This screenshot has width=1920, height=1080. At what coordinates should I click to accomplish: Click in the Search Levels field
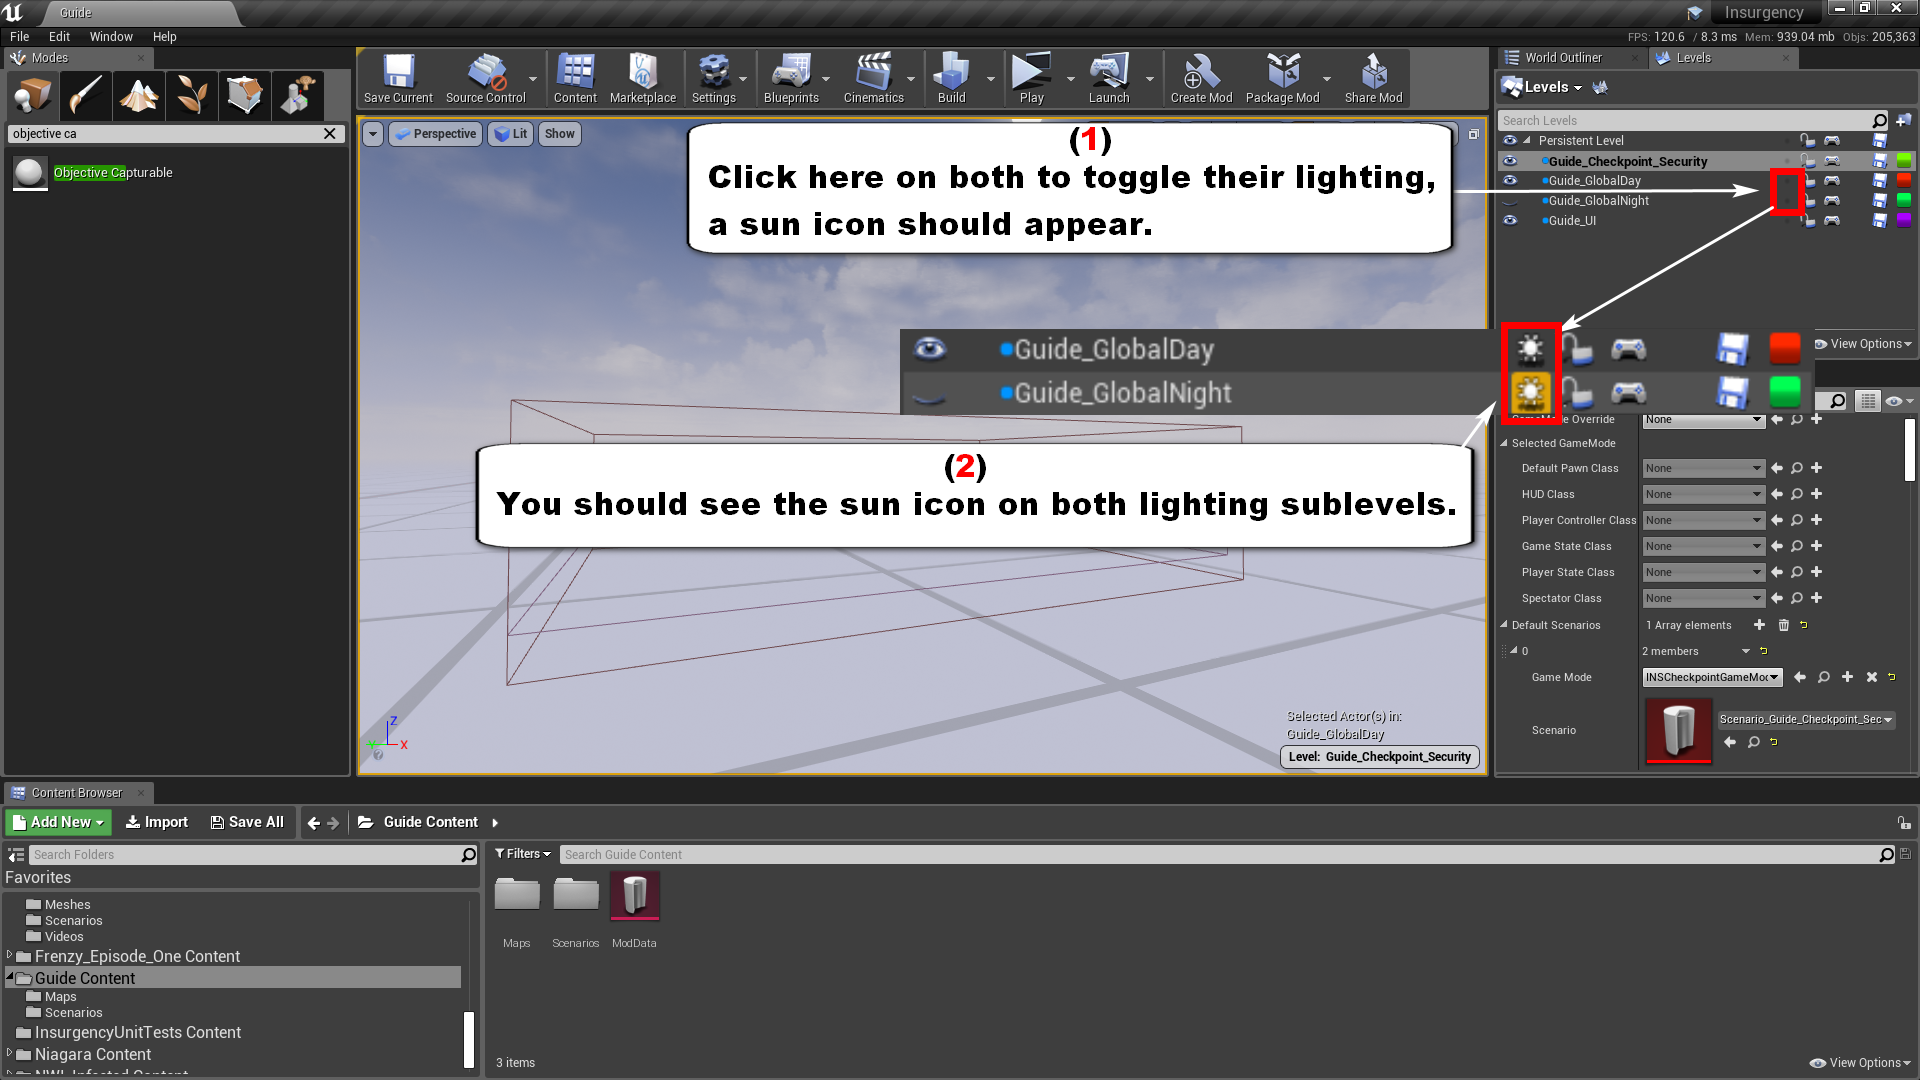click(x=1684, y=121)
